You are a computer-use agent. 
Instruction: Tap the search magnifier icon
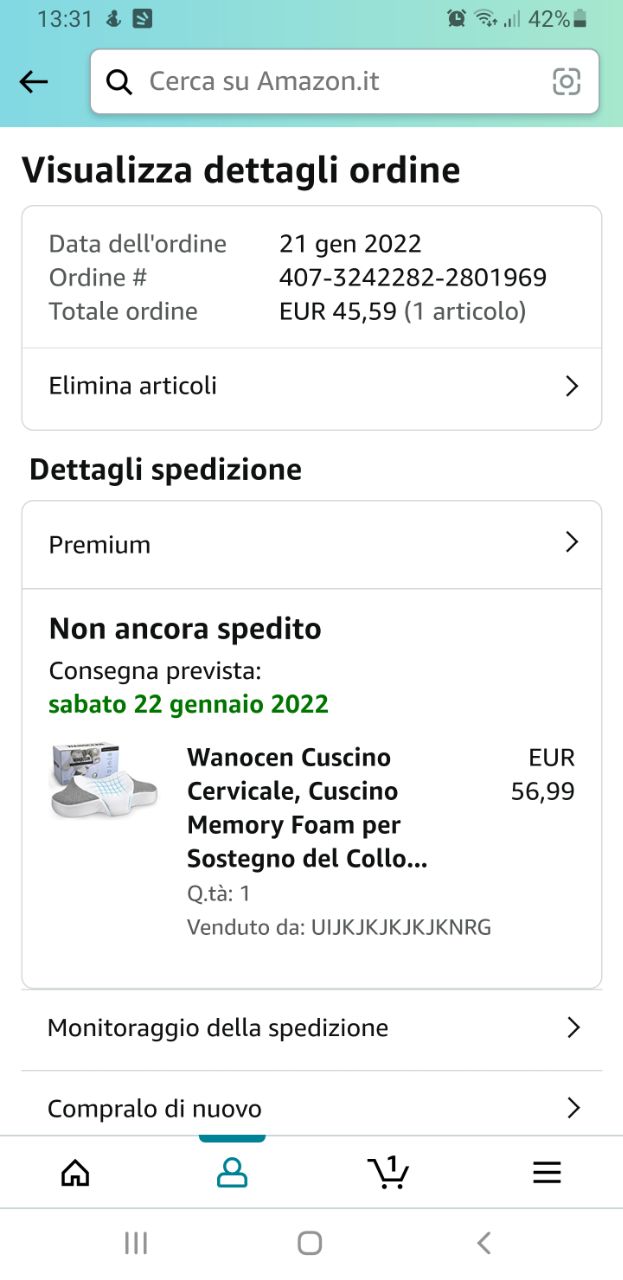[x=119, y=82]
